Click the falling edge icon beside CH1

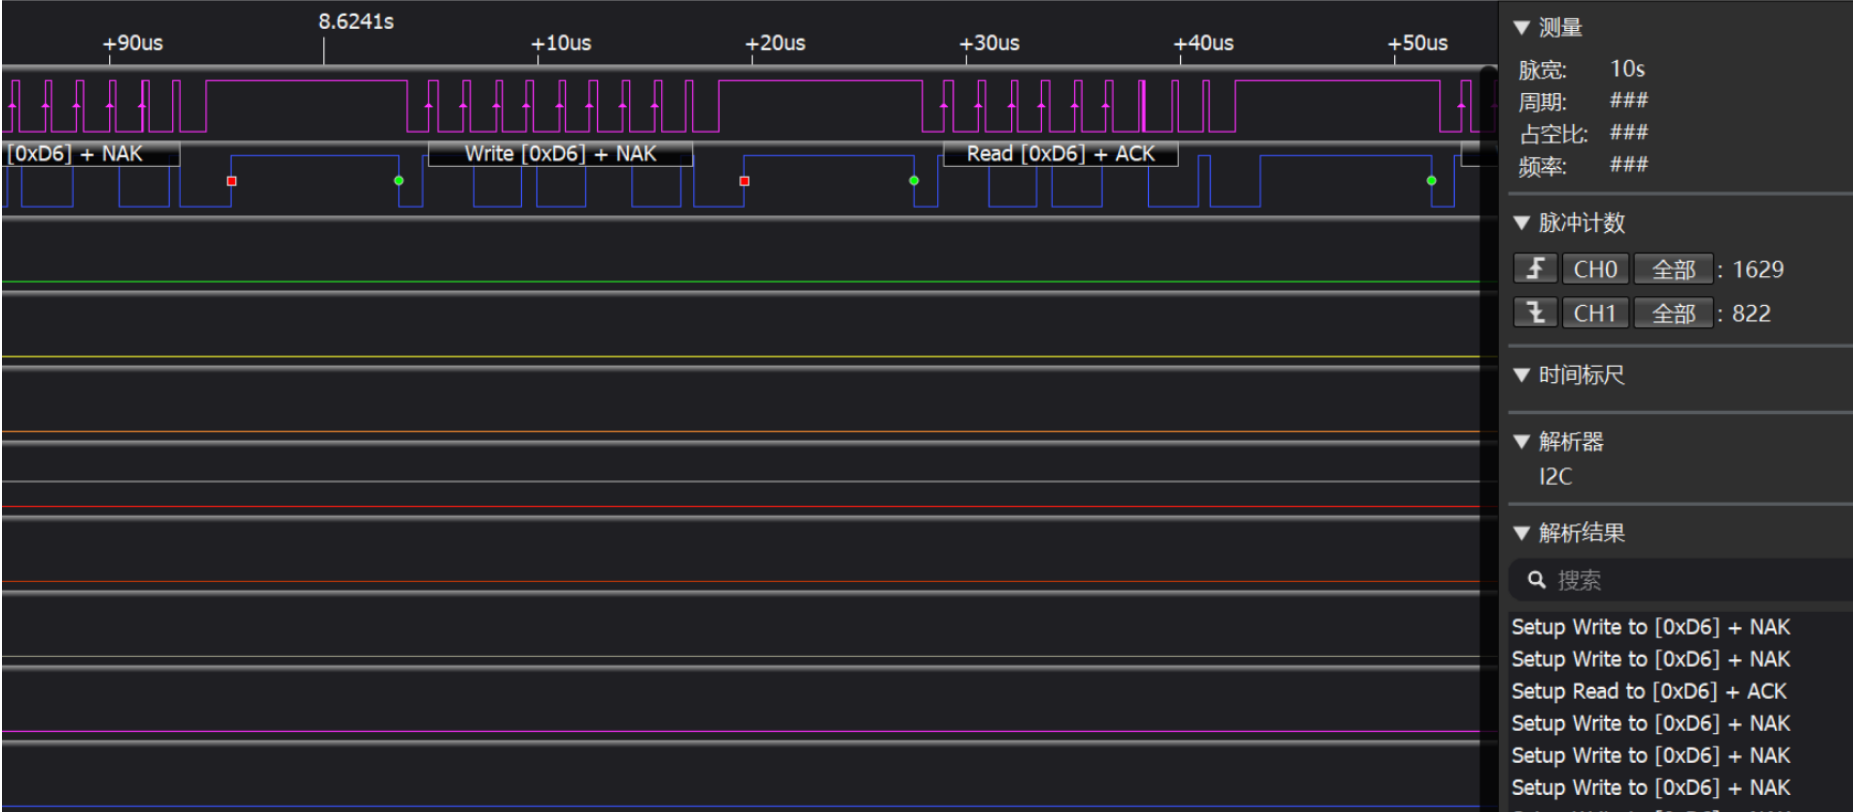(1535, 313)
